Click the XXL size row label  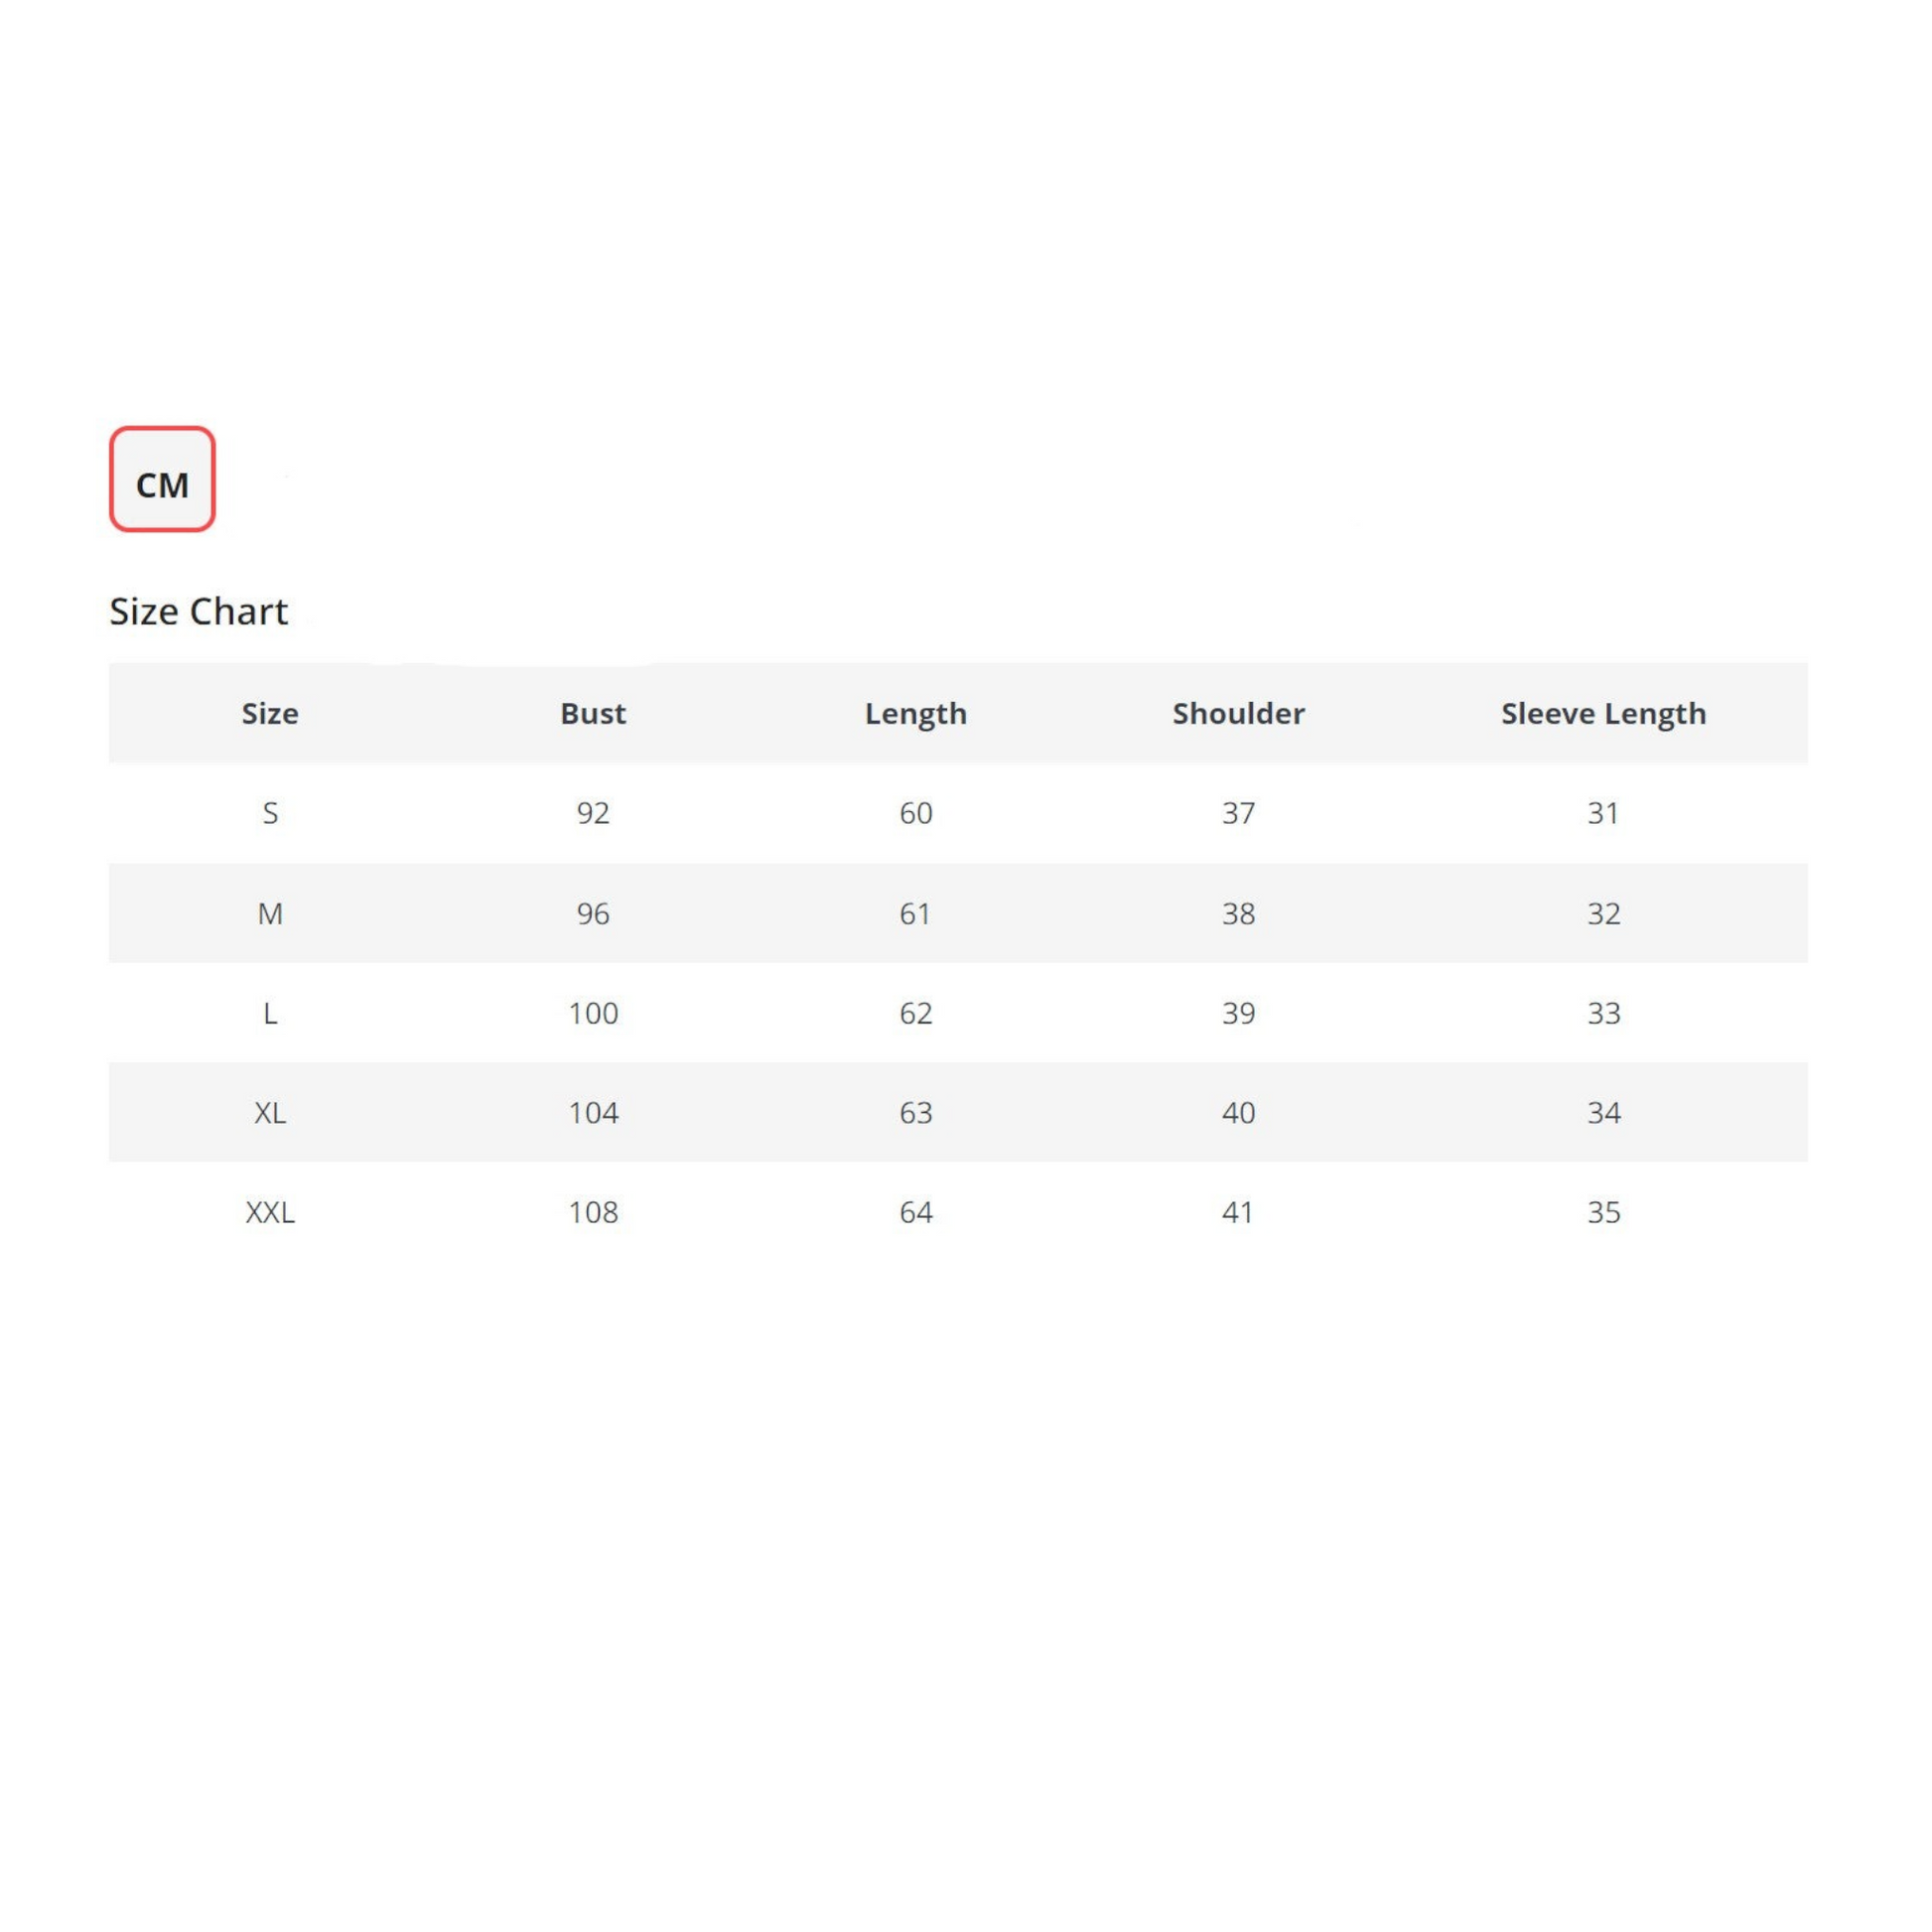pos(270,1212)
